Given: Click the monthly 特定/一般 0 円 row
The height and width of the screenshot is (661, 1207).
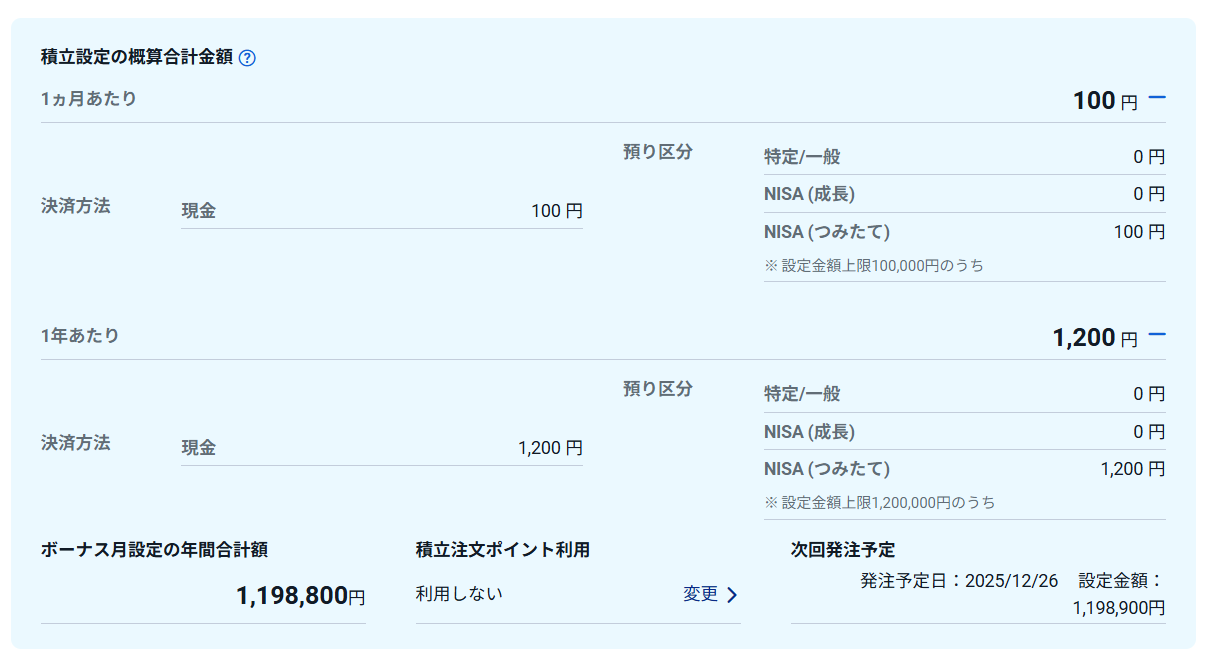Looking at the screenshot, I should [x=964, y=157].
